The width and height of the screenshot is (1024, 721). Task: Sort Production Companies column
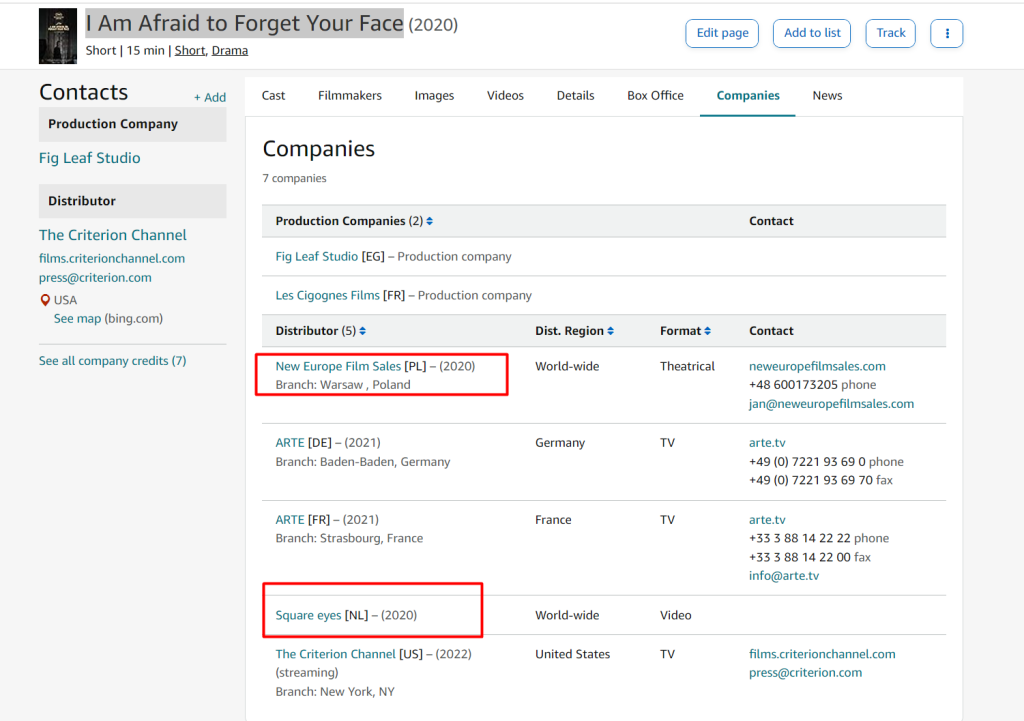click(429, 222)
